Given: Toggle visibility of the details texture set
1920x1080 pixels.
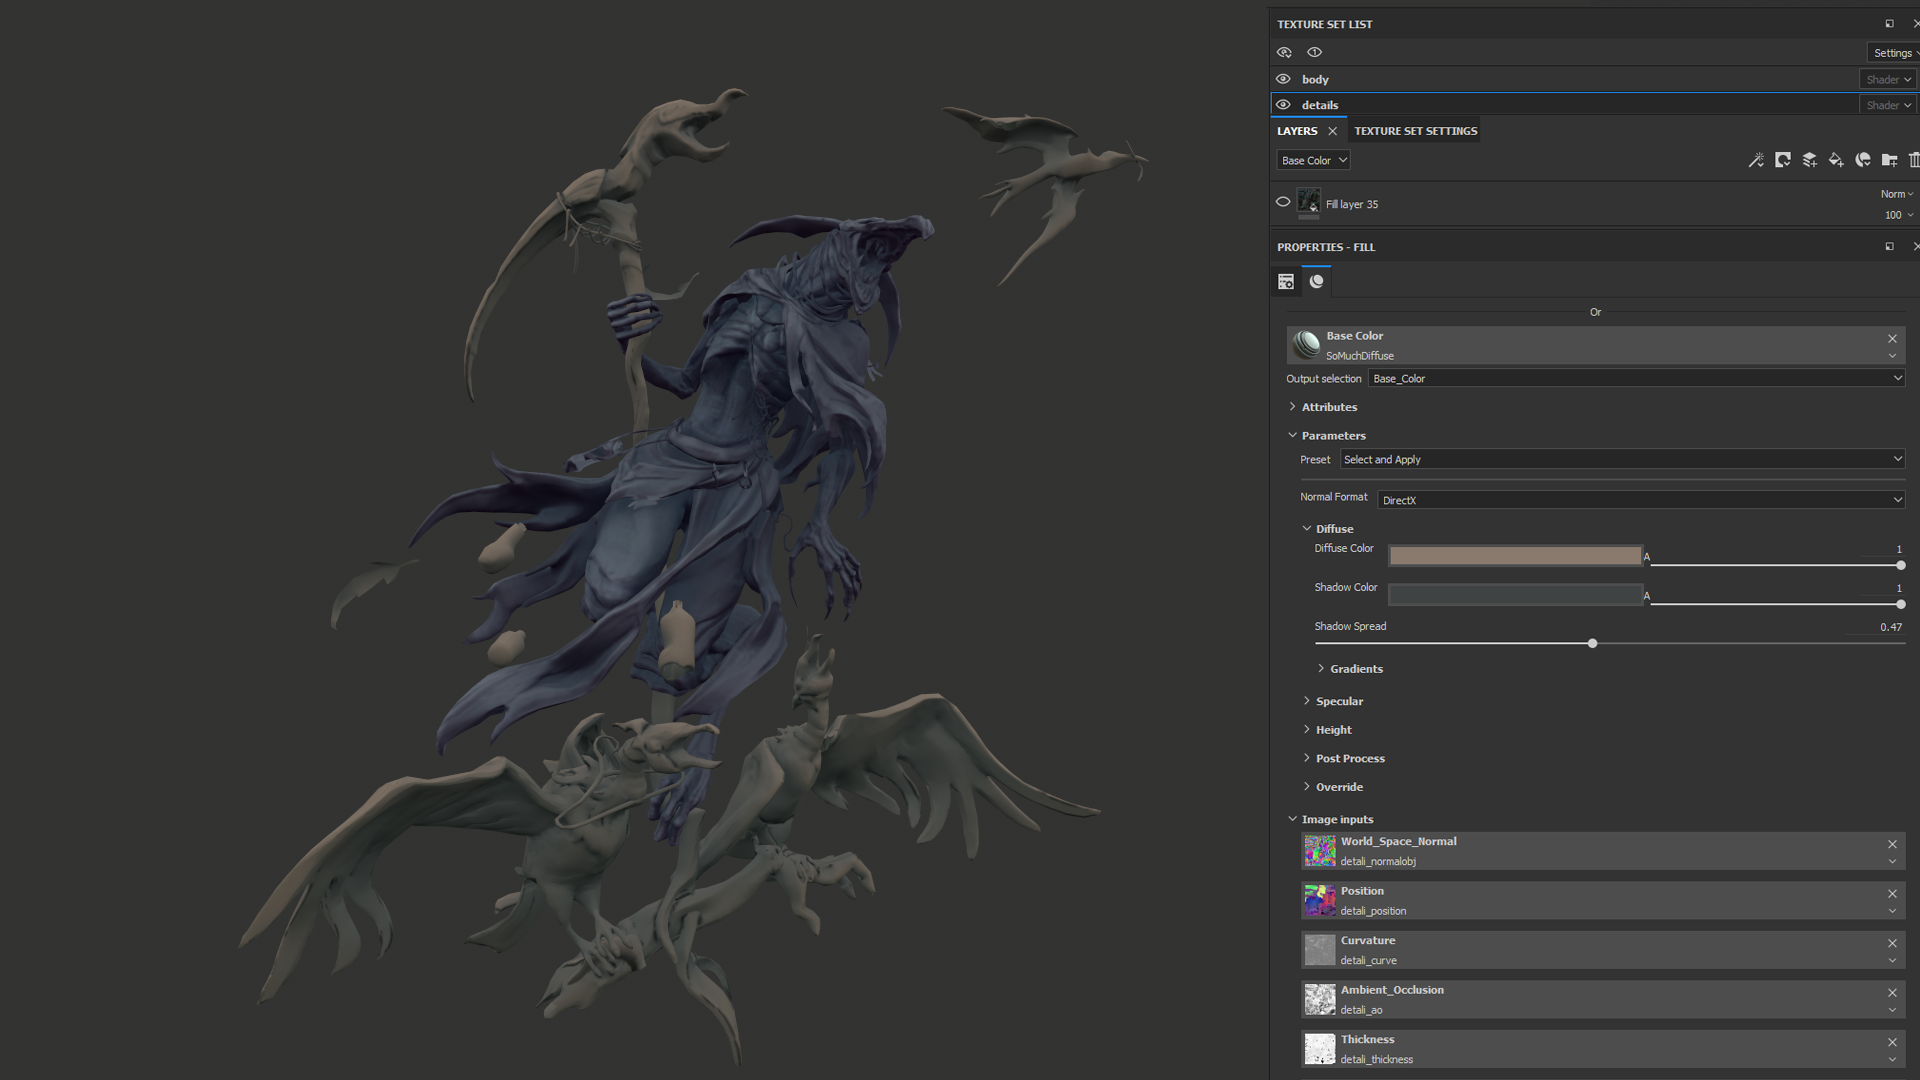Looking at the screenshot, I should (x=1283, y=105).
